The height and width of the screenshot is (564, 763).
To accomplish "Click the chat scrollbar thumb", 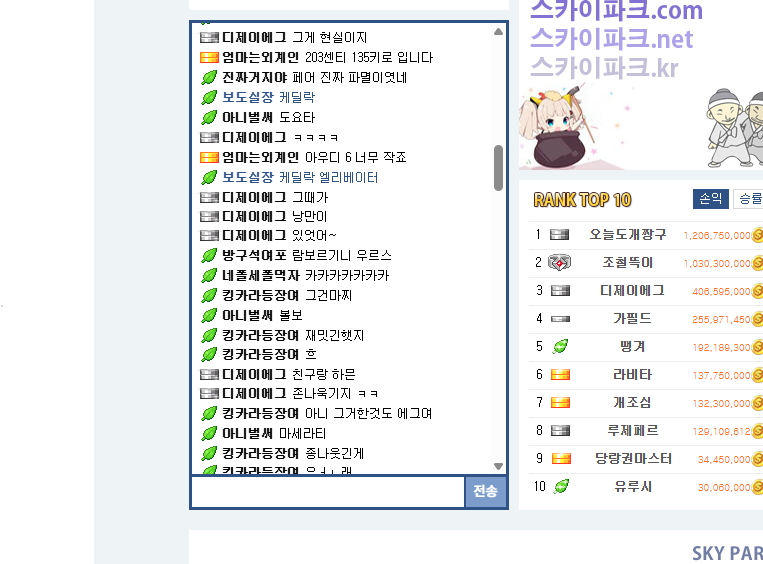I will point(498,168).
